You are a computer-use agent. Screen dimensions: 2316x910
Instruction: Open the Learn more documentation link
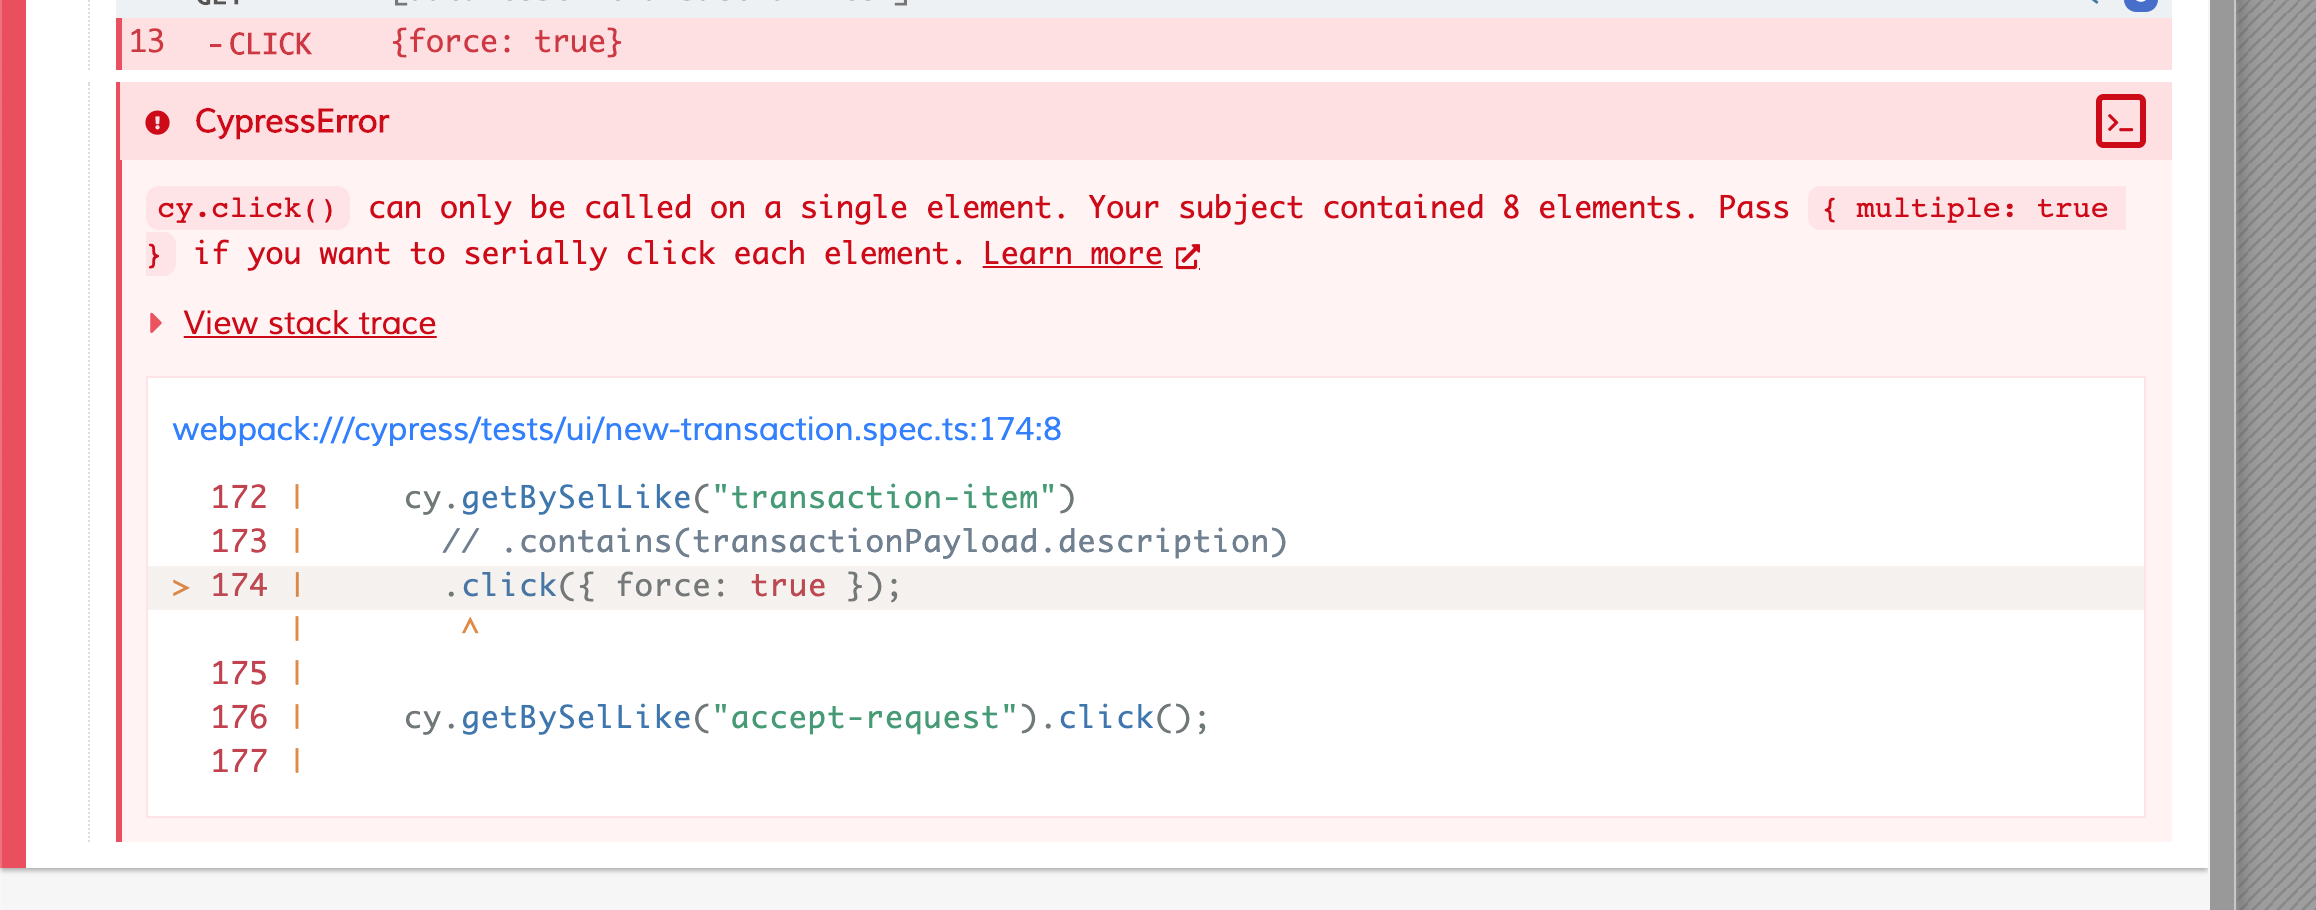click(1070, 254)
